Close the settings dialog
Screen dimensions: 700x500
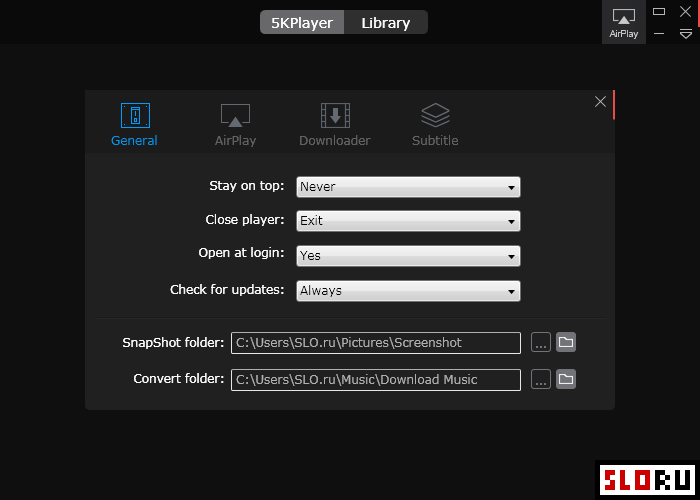coord(600,102)
